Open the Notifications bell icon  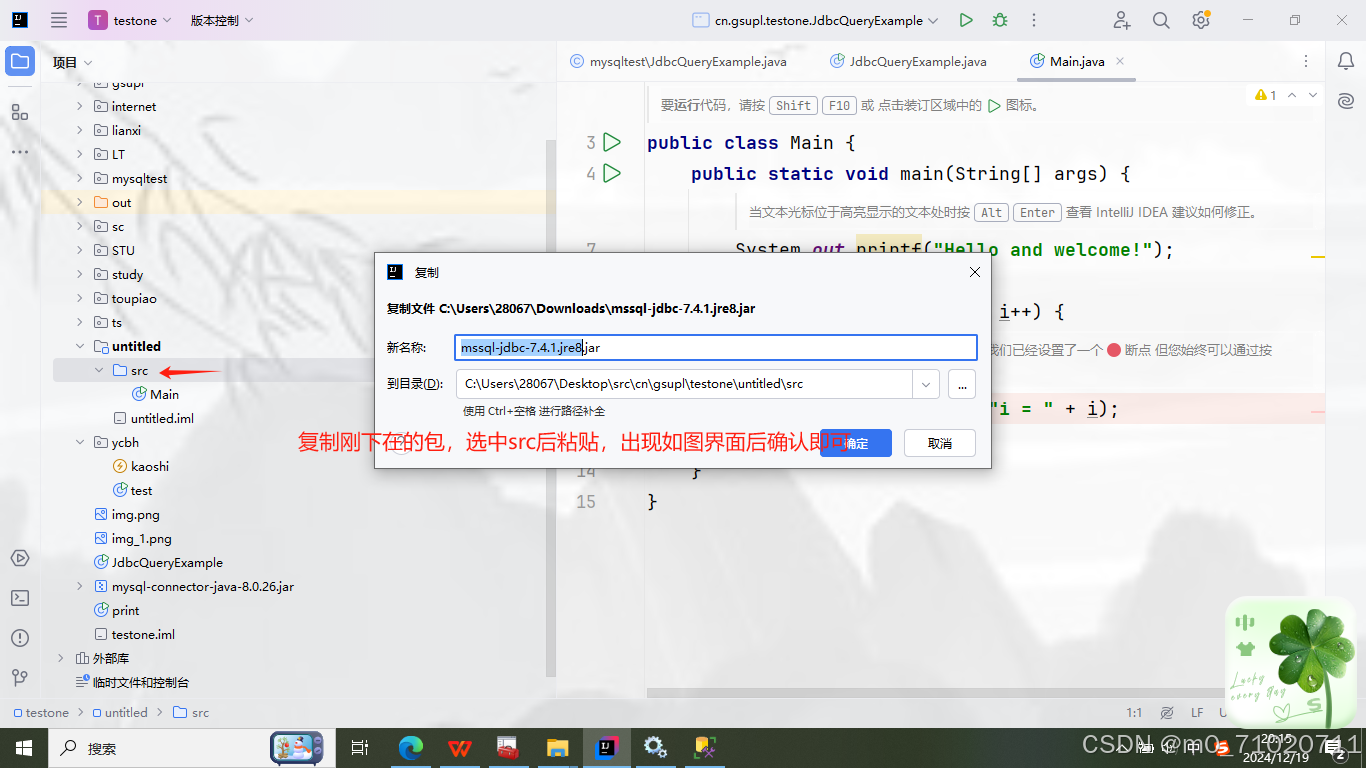(1346, 62)
